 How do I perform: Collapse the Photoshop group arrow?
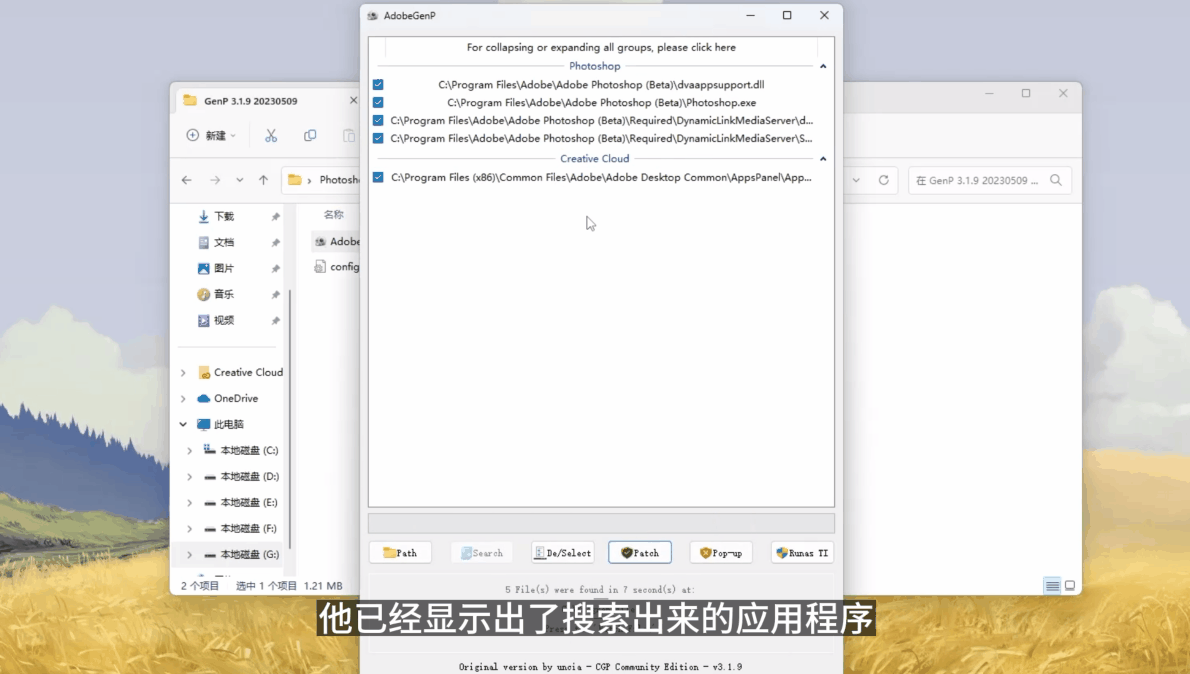click(823, 66)
